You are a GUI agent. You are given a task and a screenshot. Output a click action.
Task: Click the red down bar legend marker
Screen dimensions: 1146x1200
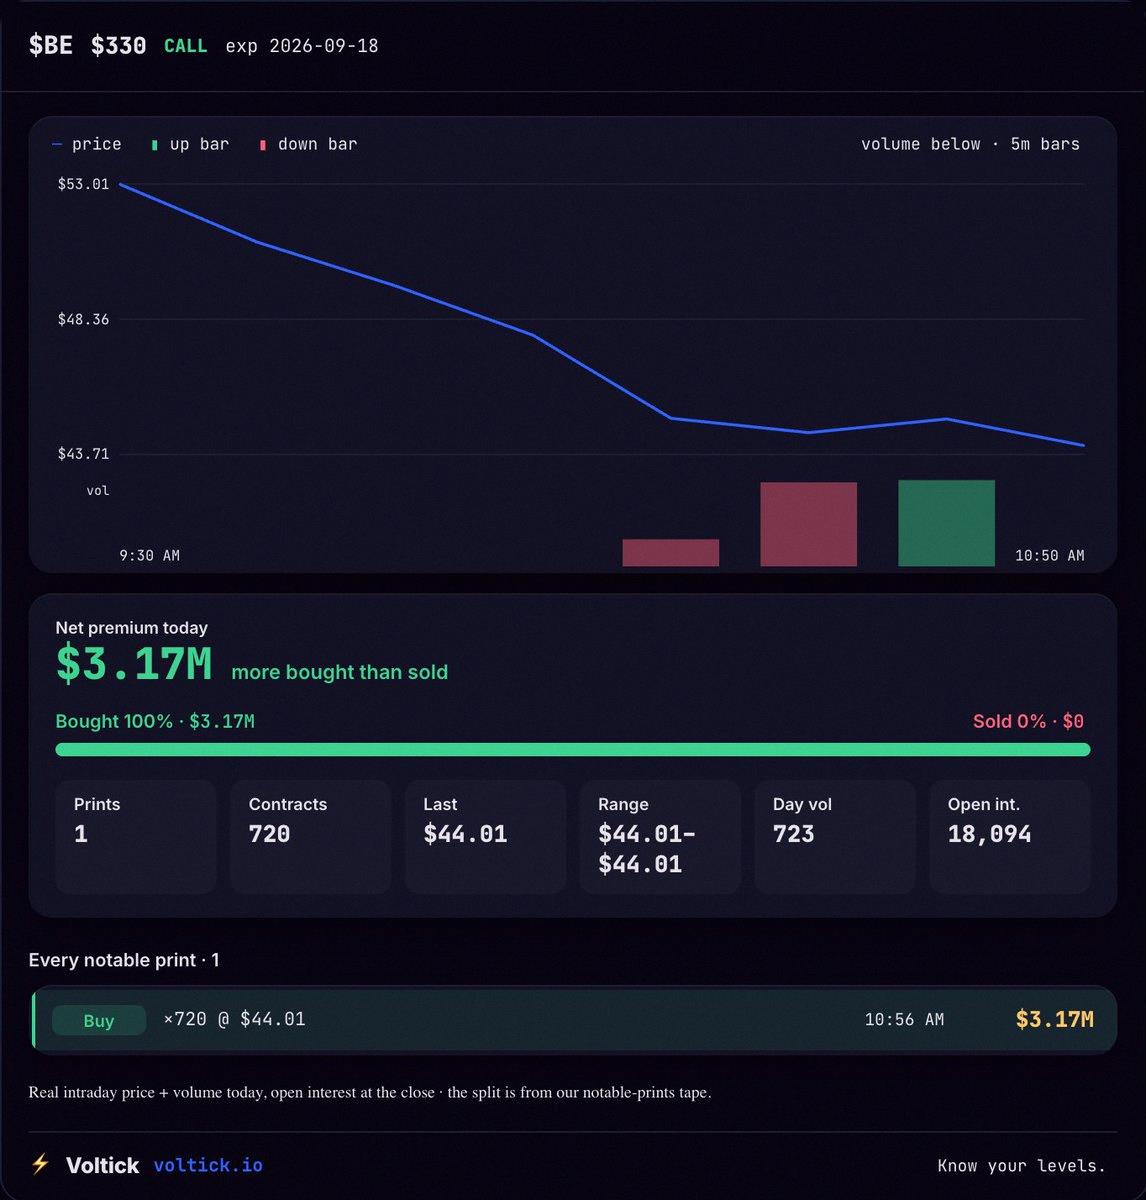click(263, 145)
